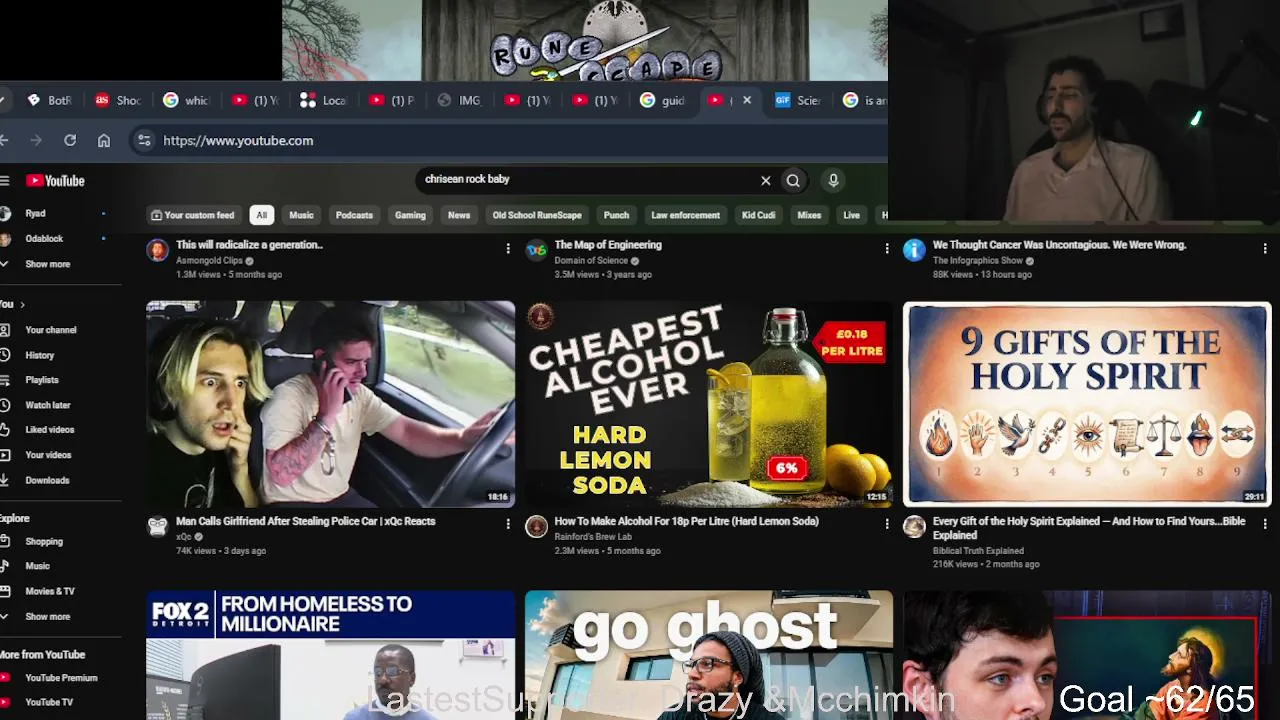Close the active YouTube browser tab
This screenshot has height=720, width=1280.
pyautogui.click(x=747, y=100)
